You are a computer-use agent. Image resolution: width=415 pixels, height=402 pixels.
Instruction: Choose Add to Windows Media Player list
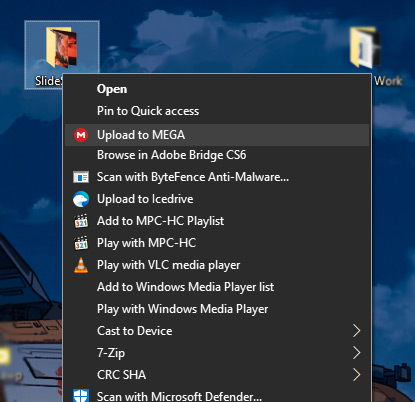217,287
